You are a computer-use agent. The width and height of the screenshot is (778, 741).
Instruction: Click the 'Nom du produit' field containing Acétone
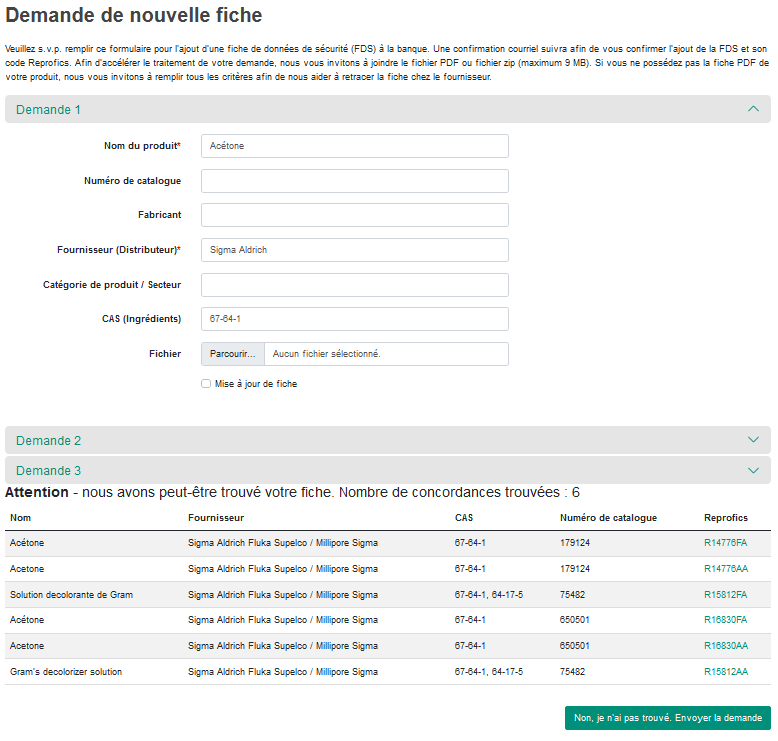coord(355,146)
